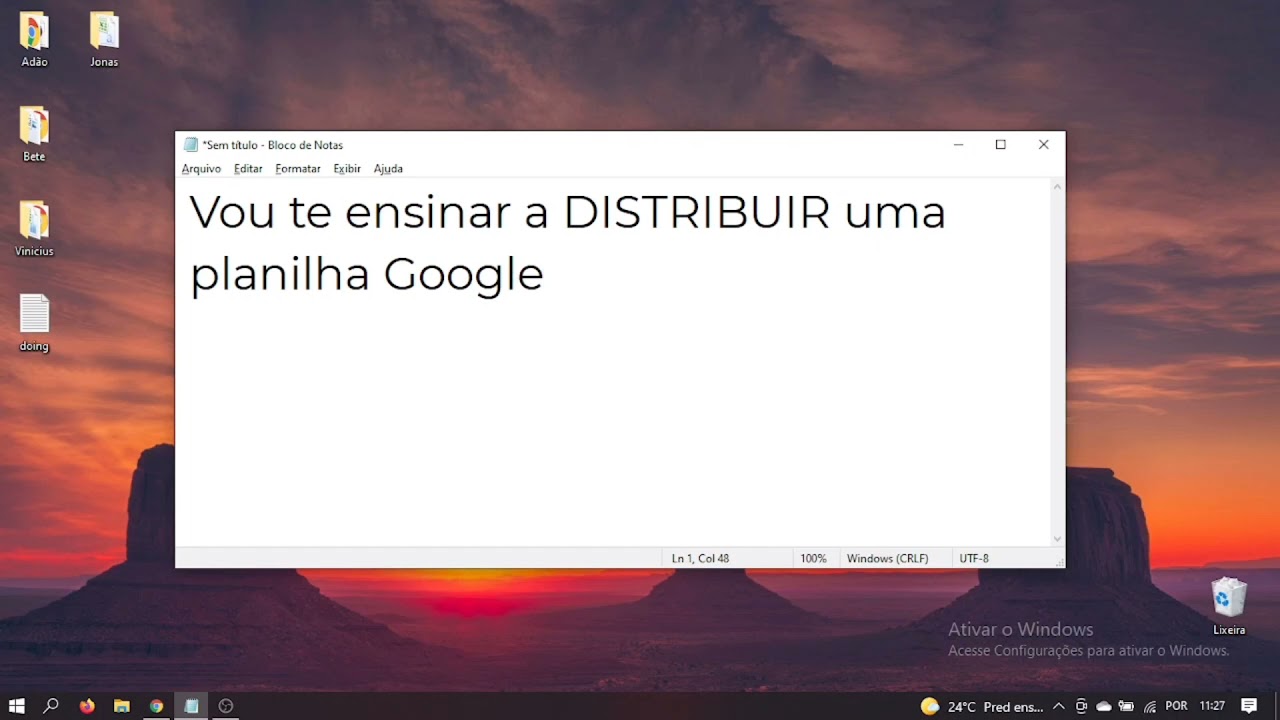Click the Notepad taskbar button
The width and height of the screenshot is (1280, 720).
click(191, 706)
